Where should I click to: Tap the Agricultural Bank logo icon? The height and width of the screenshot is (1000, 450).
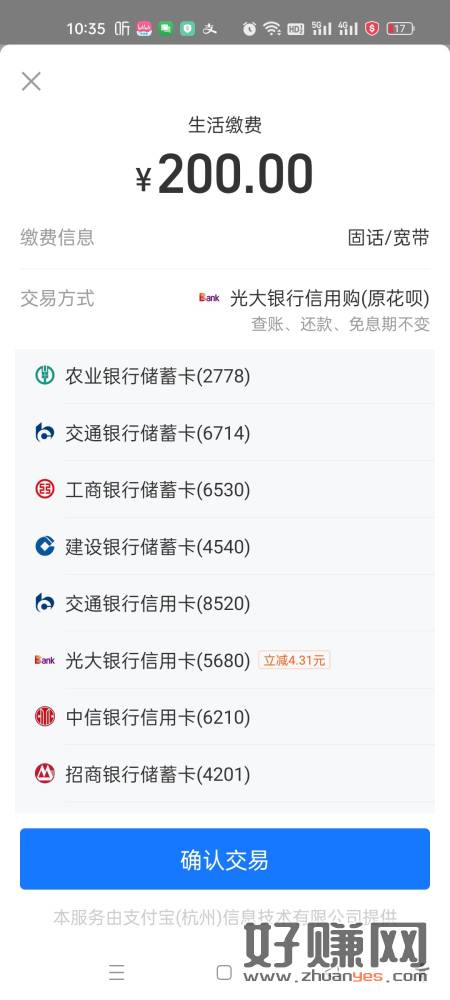(44, 376)
